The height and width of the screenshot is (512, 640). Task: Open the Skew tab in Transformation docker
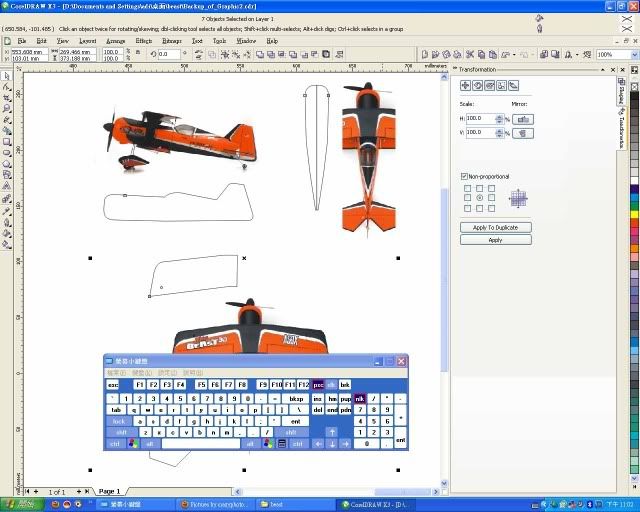click(x=513, y=85)
